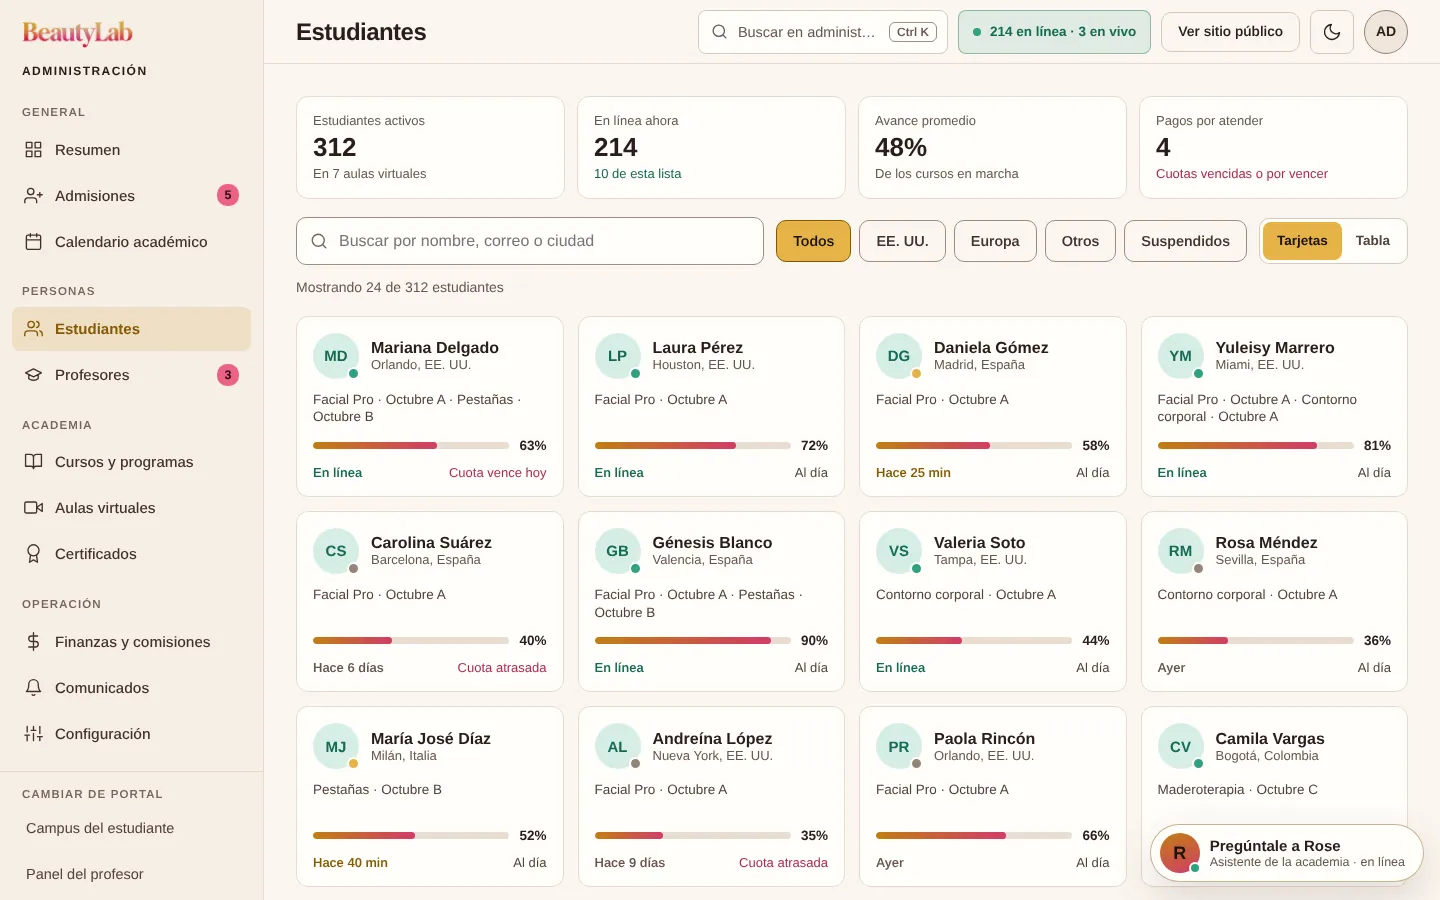
Task: Open the AD user avatar menu
Action: click(1386, 32)
